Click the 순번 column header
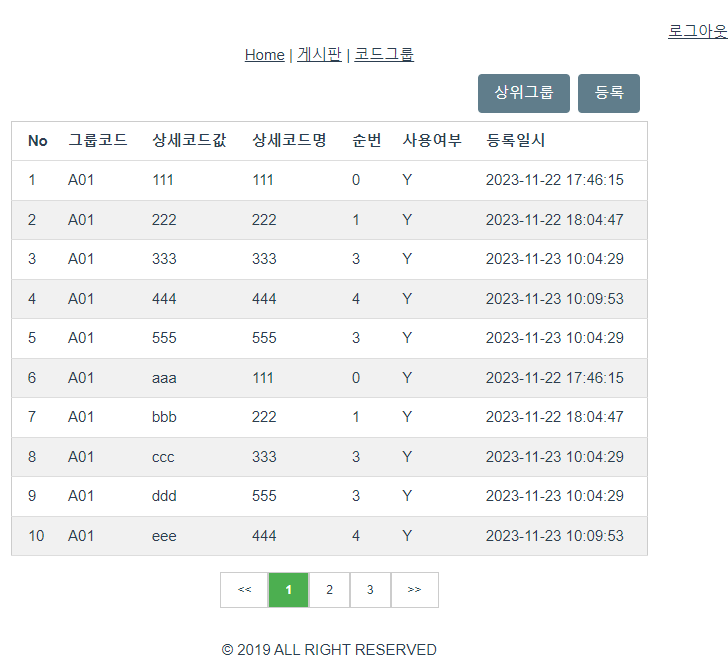 (367, 140)
